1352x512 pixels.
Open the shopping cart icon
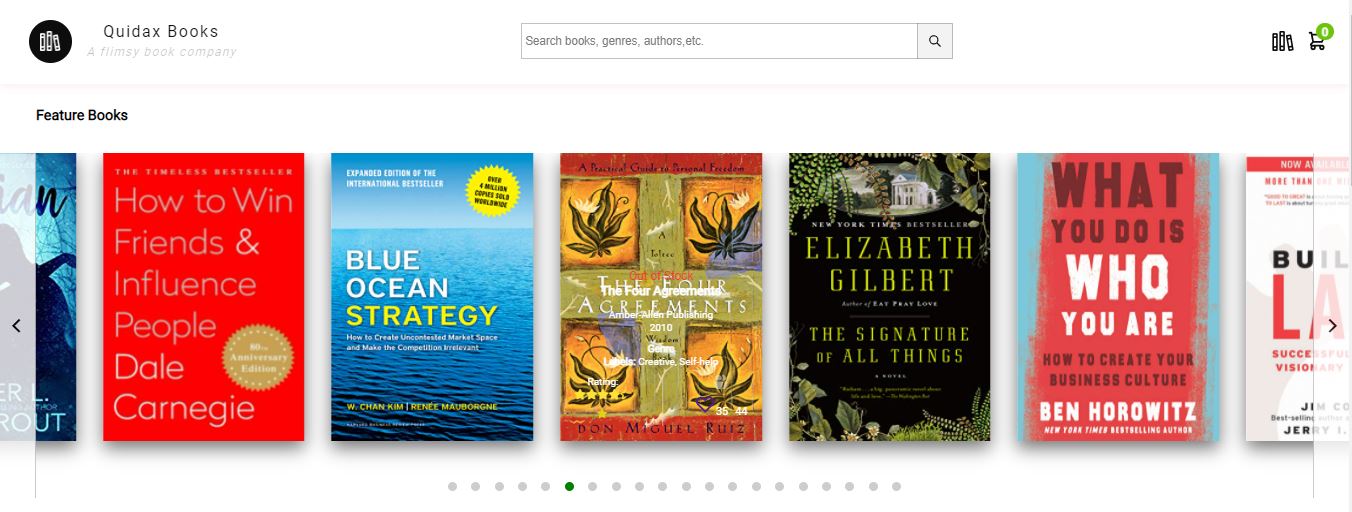1317,42
